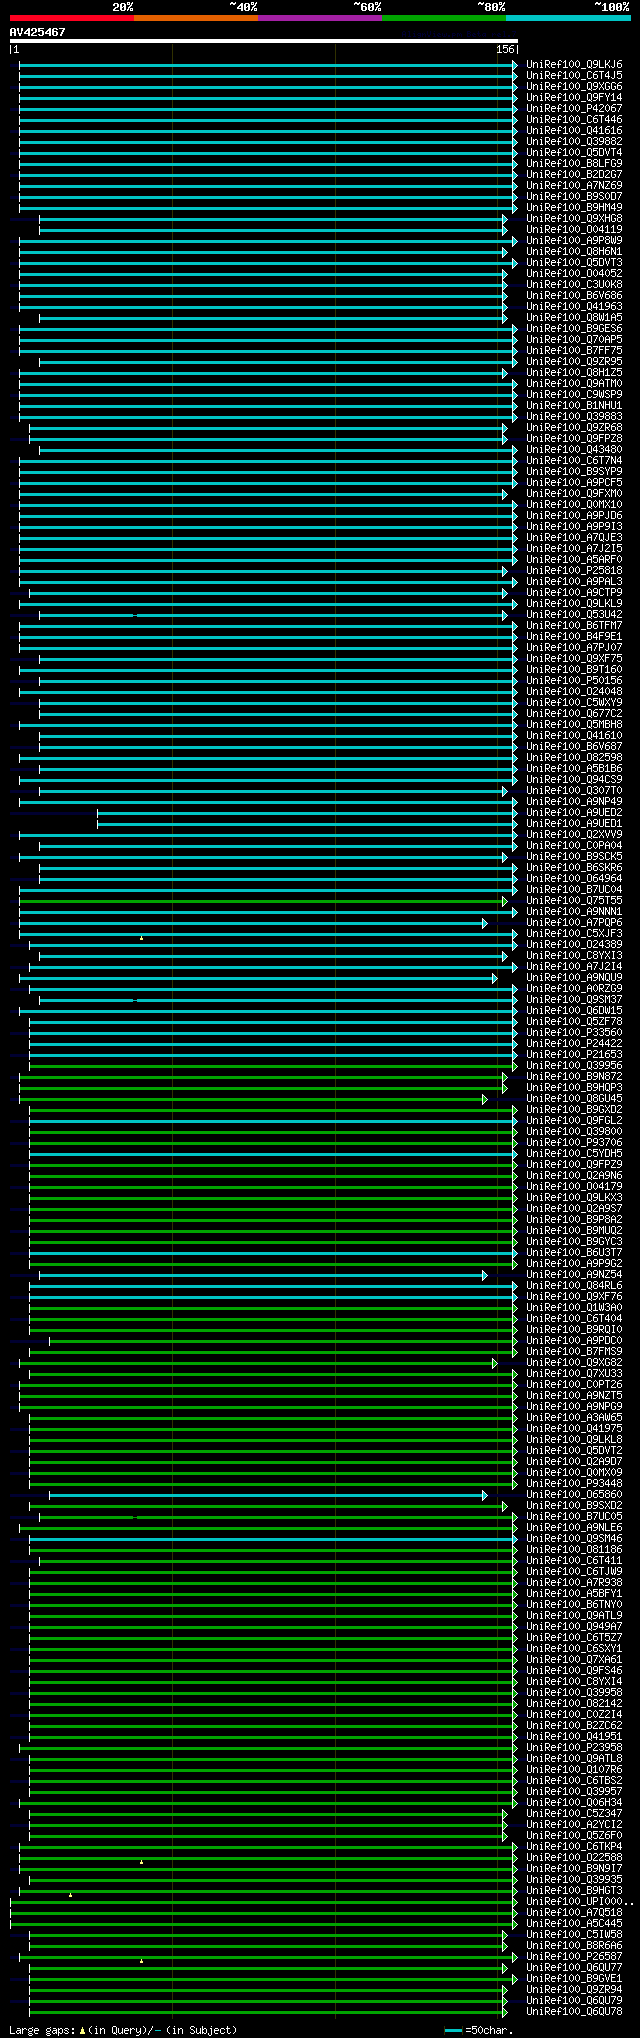
Task: Choose hit UniRef100_B9HM49
Action: 574,207
